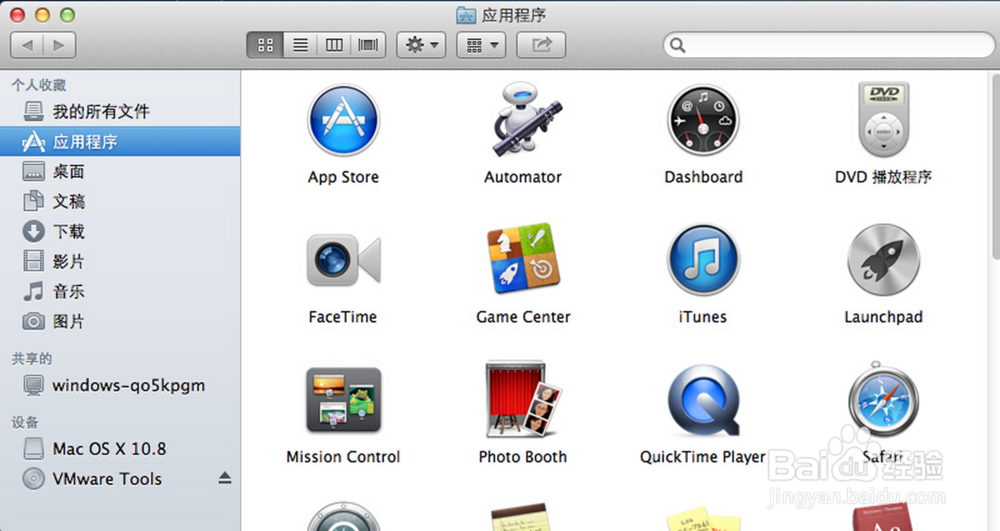Switch to column view in toolbar

pos(334,45)
